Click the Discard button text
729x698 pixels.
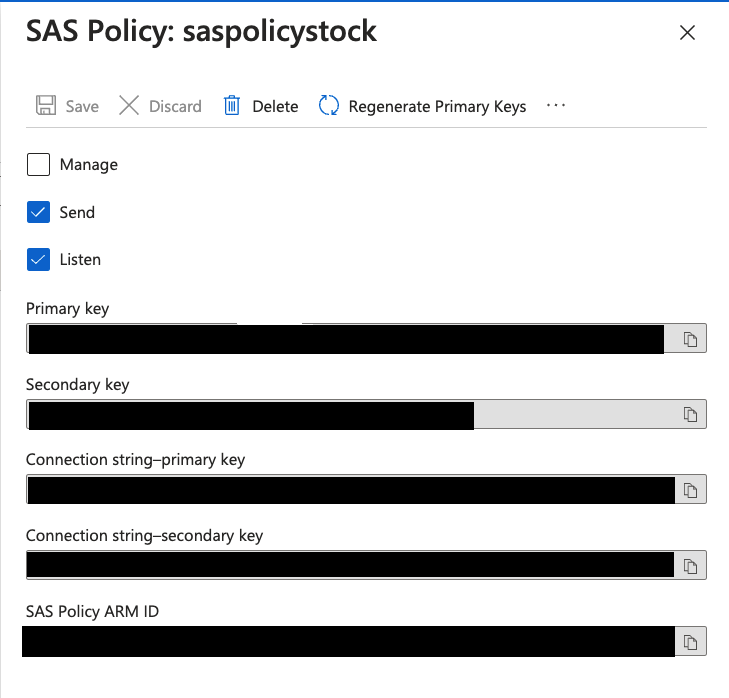pos(175,107)
